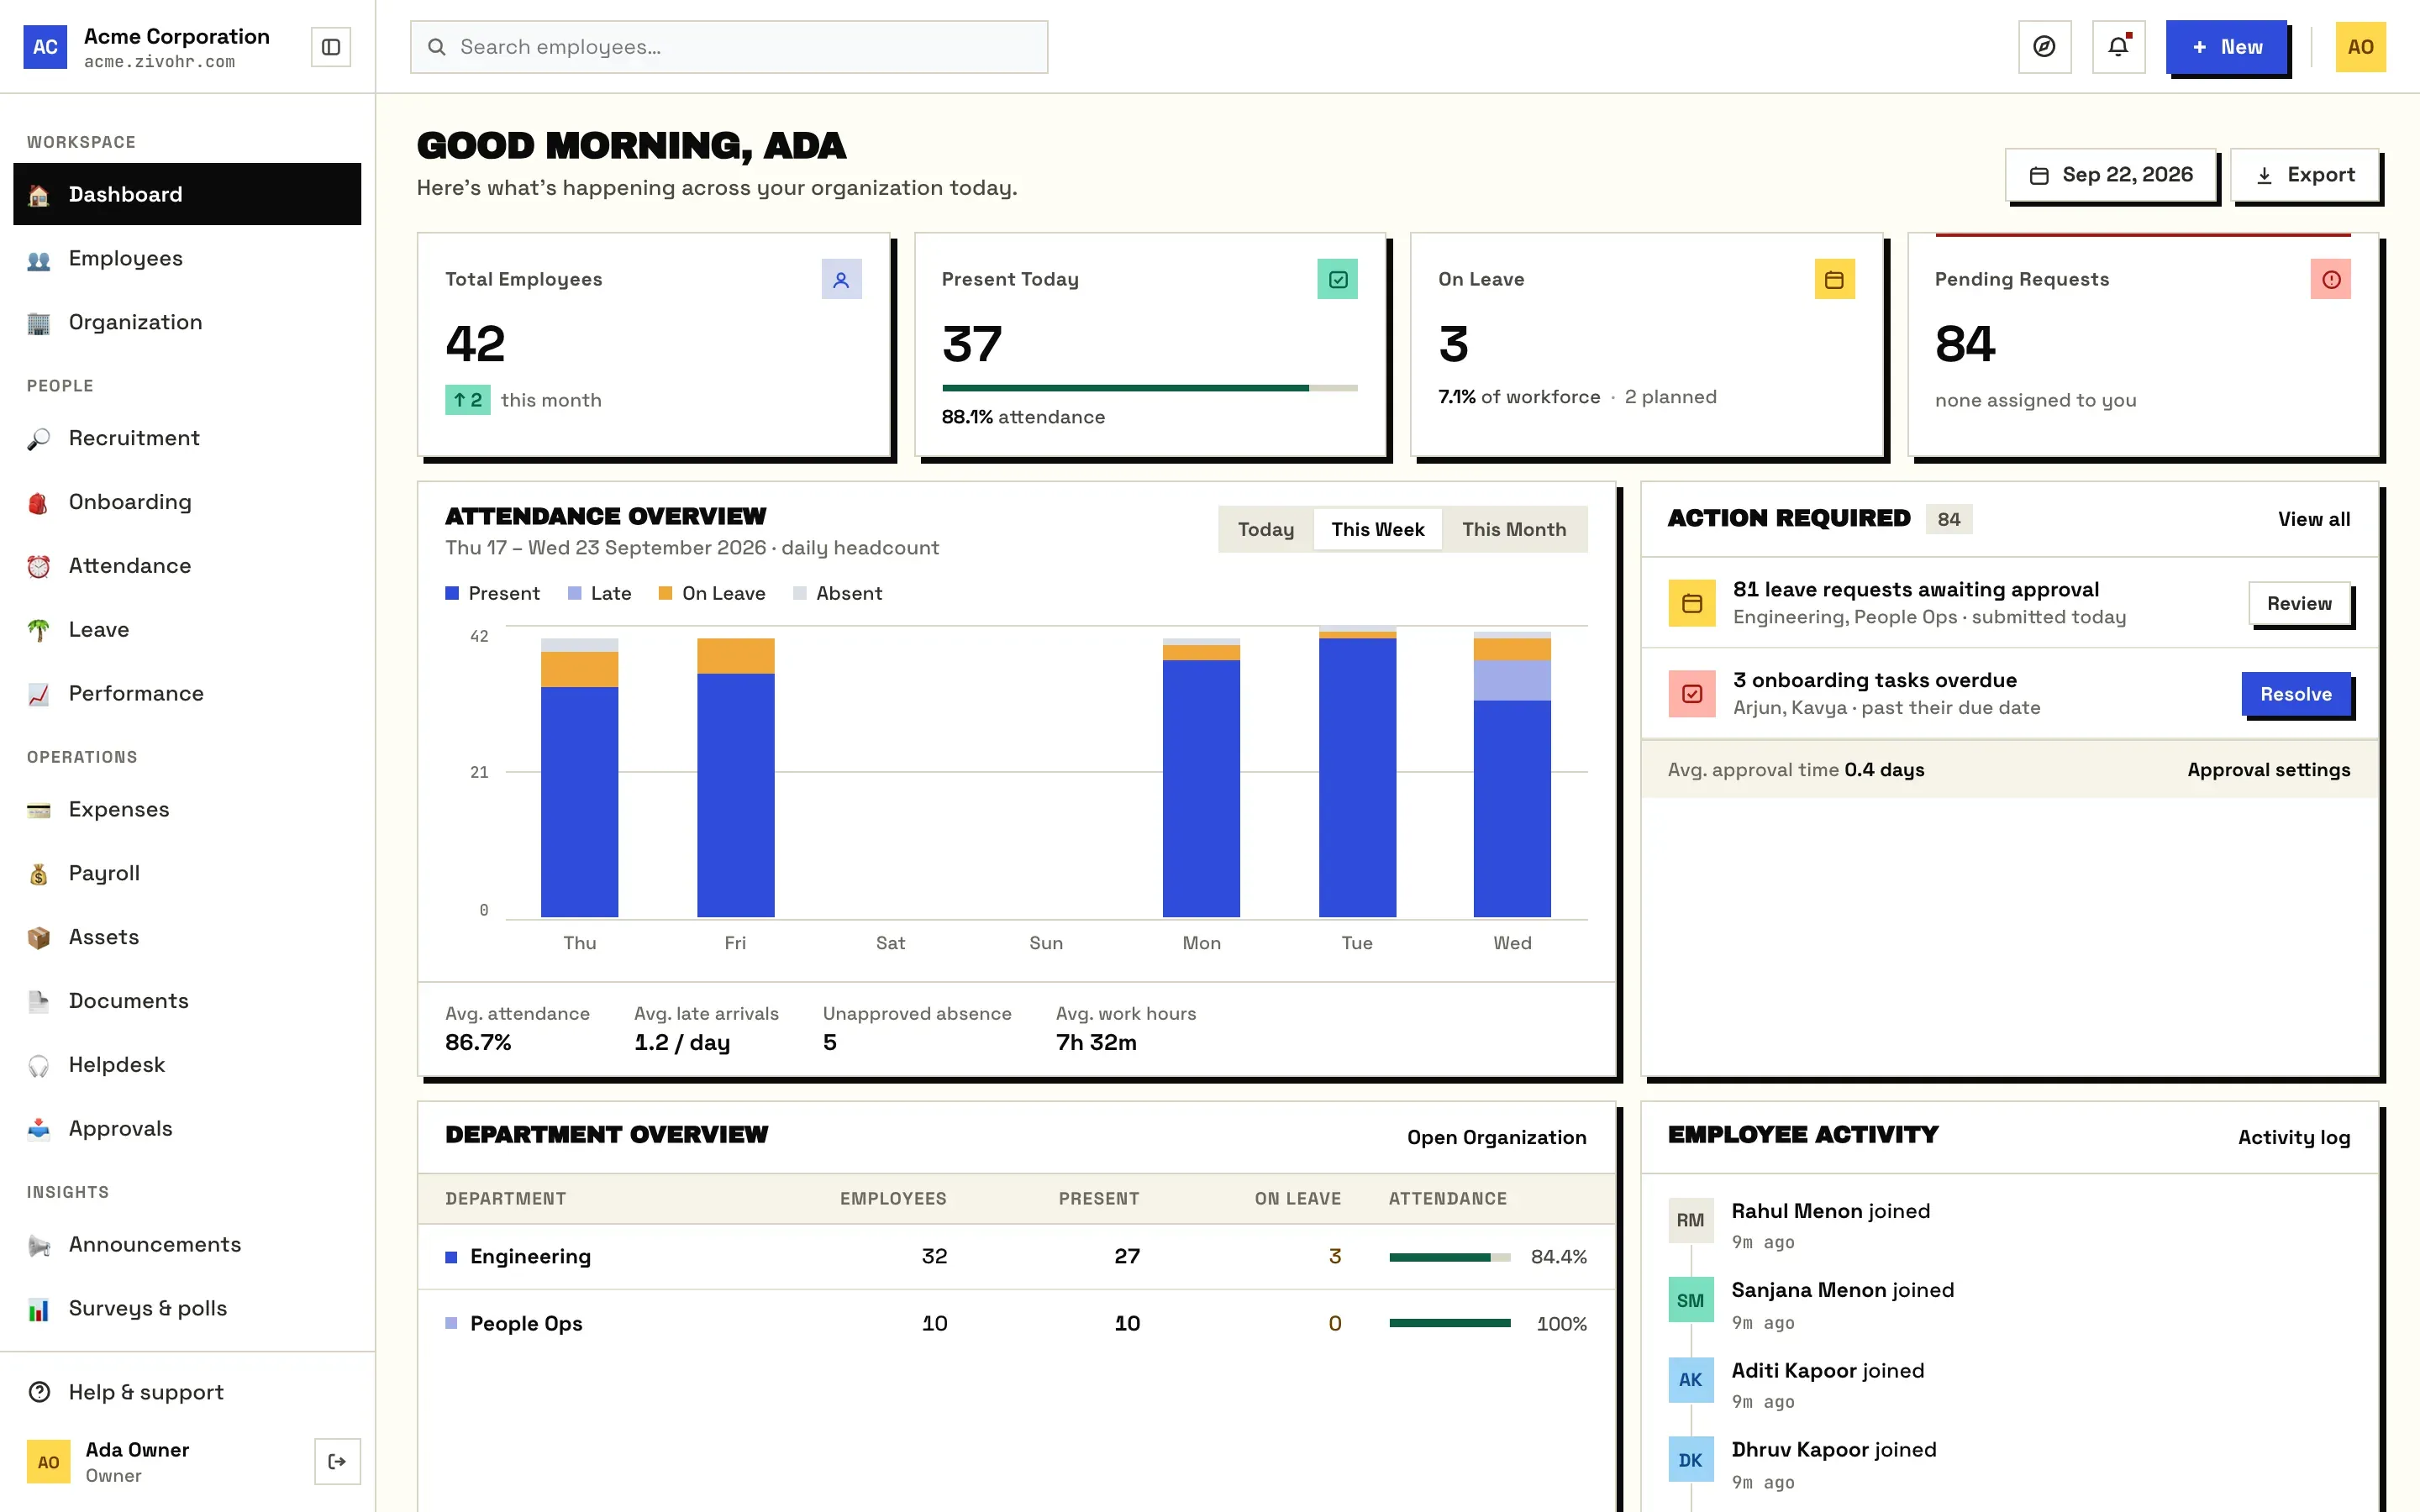Open the compass explore icon
Image resolution: width=2420 pixels, height=1512 pixels.
click(x=2044, y=47)
